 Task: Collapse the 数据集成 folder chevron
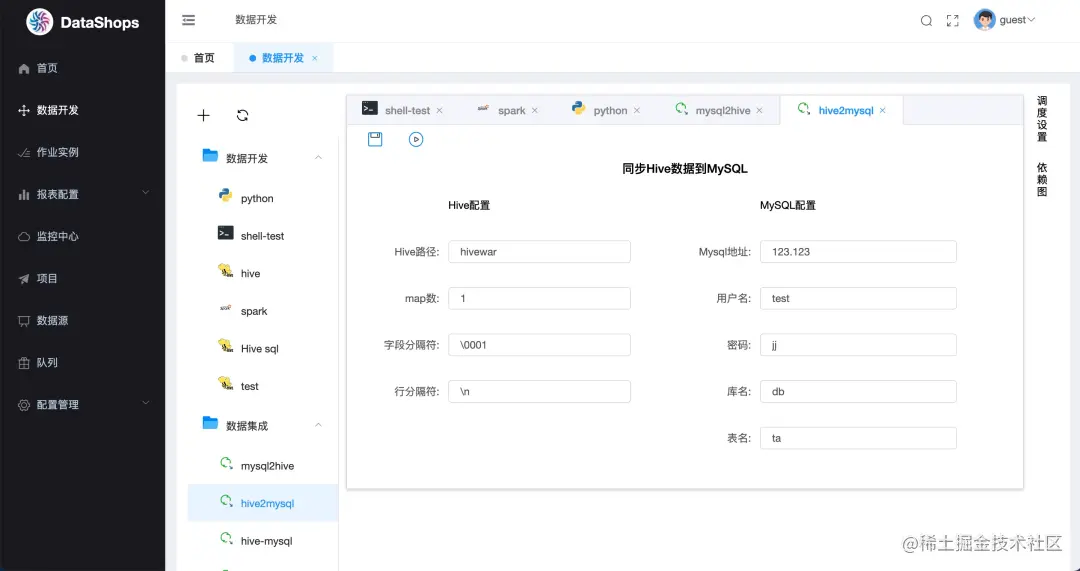pyautogui.click(x=318, y=425)
